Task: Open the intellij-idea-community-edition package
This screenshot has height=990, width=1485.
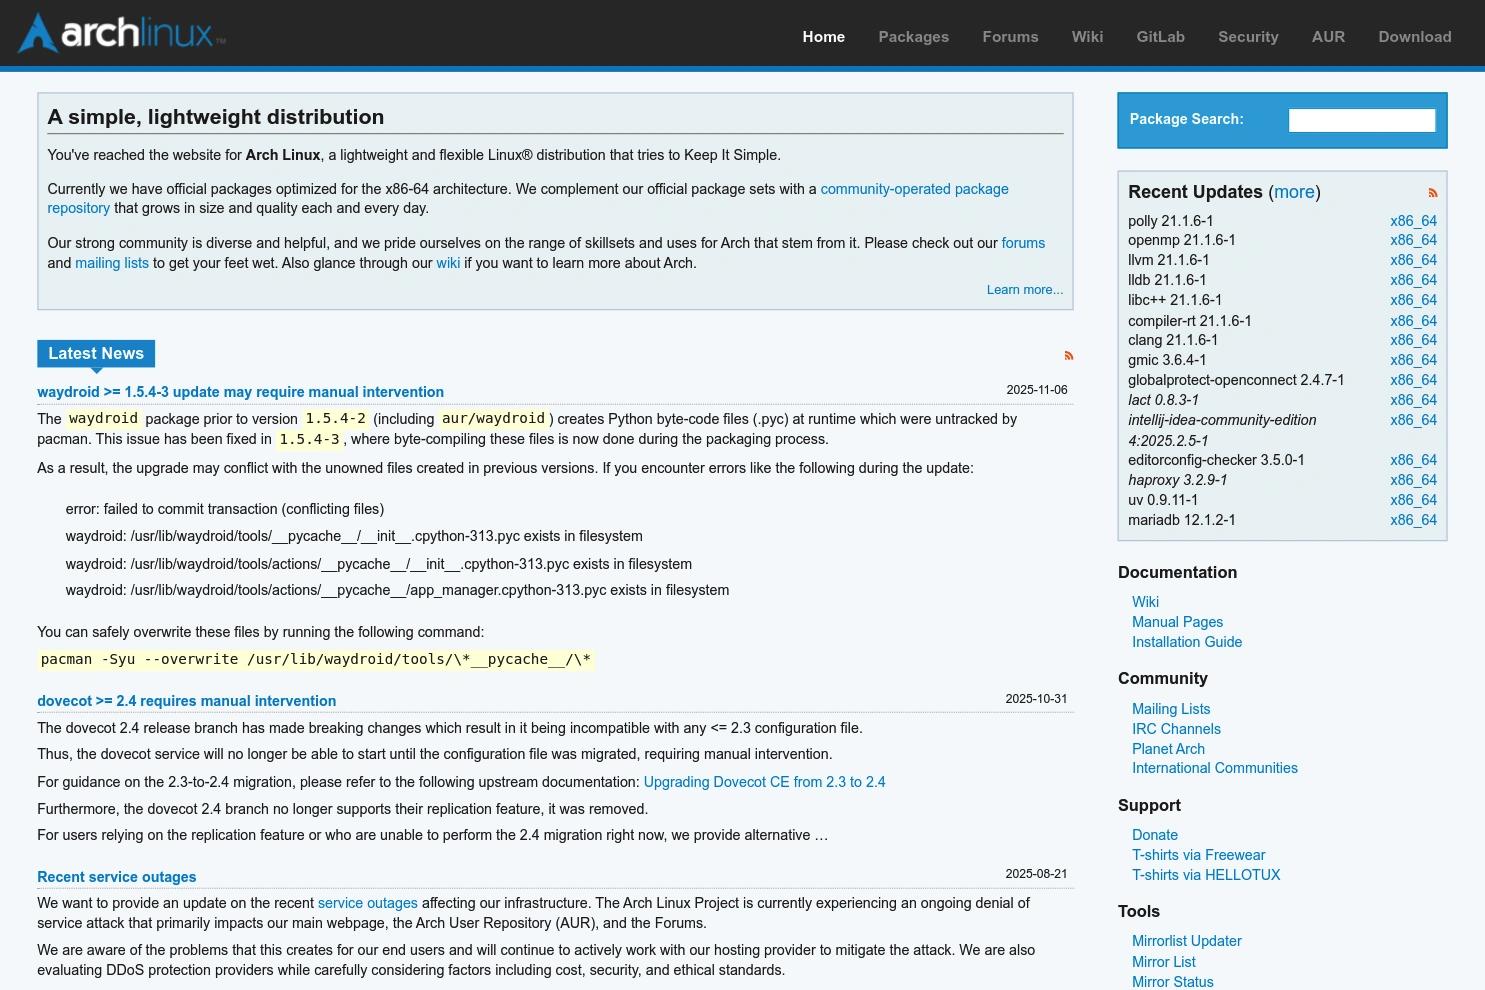Action: [1222, 430]
